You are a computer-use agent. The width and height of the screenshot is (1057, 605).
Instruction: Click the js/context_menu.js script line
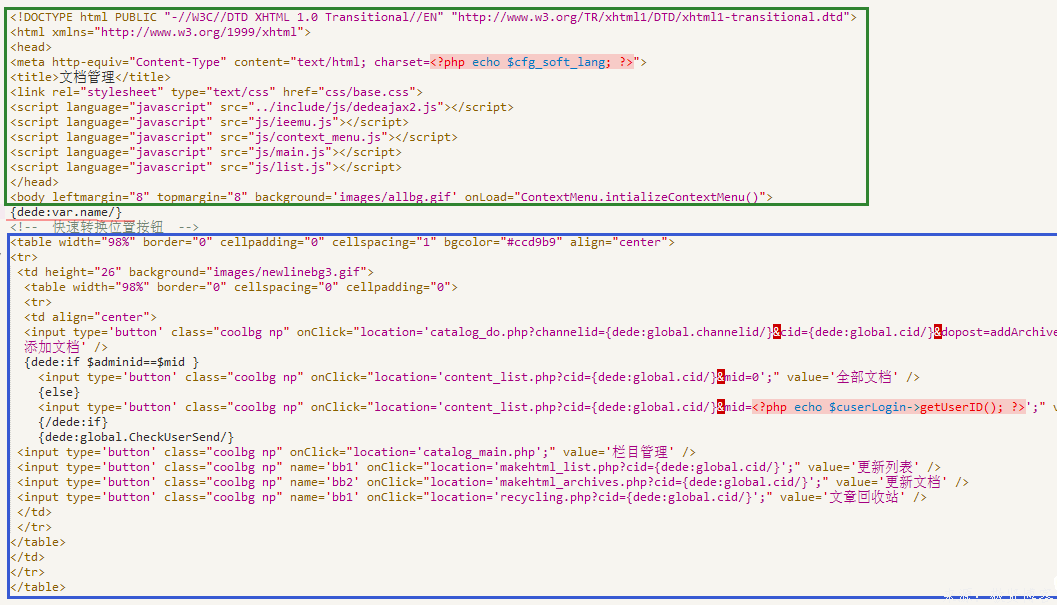click(x=234, y=137)
